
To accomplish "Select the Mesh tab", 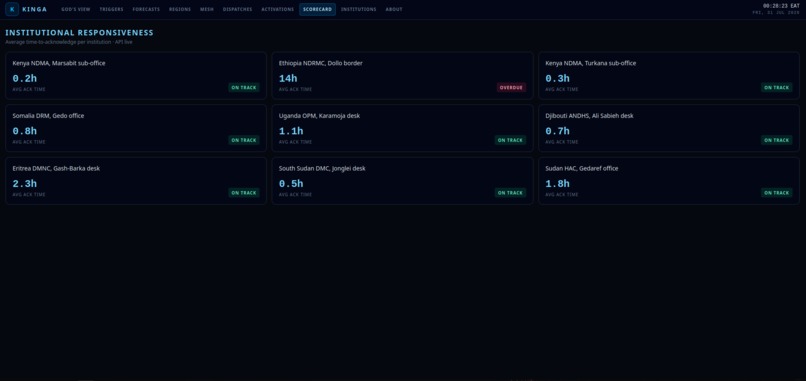I will [x=207, y=9].
